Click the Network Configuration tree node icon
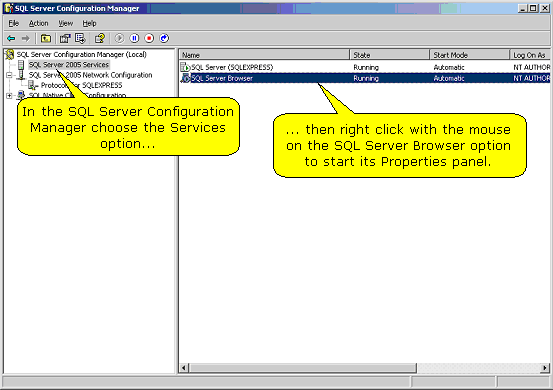The image size is (553, 390). [x=21, y=75]
